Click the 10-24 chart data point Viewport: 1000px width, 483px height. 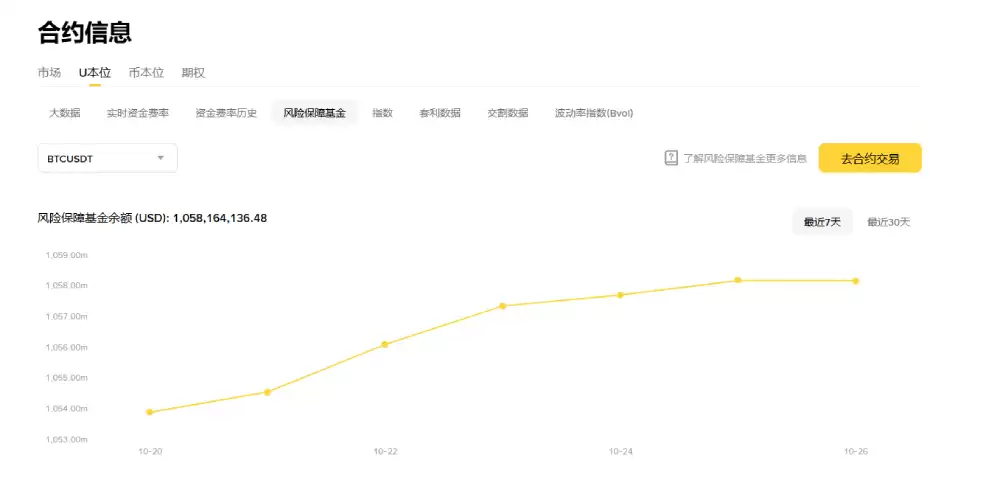click(x=620, y=295)
